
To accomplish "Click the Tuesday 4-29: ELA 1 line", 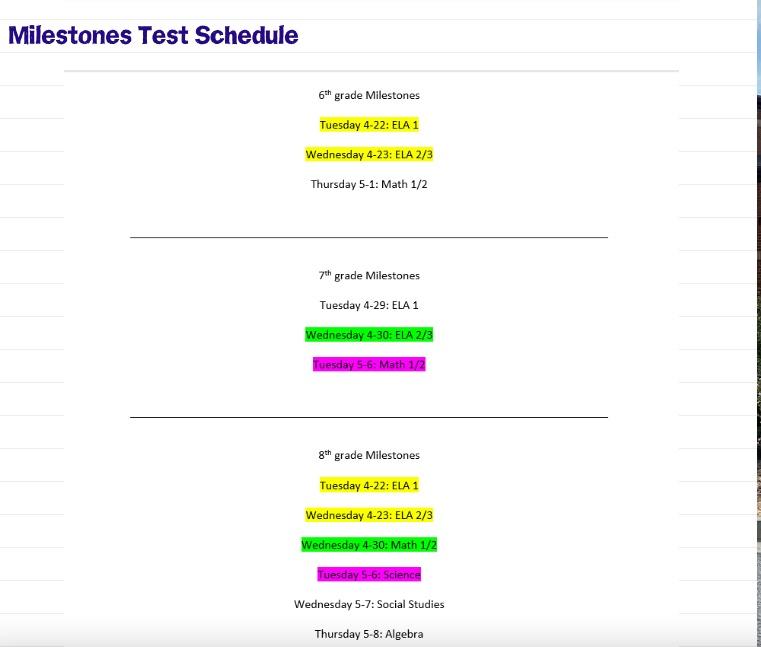I will pyautogui.click(x=369, y=305).
